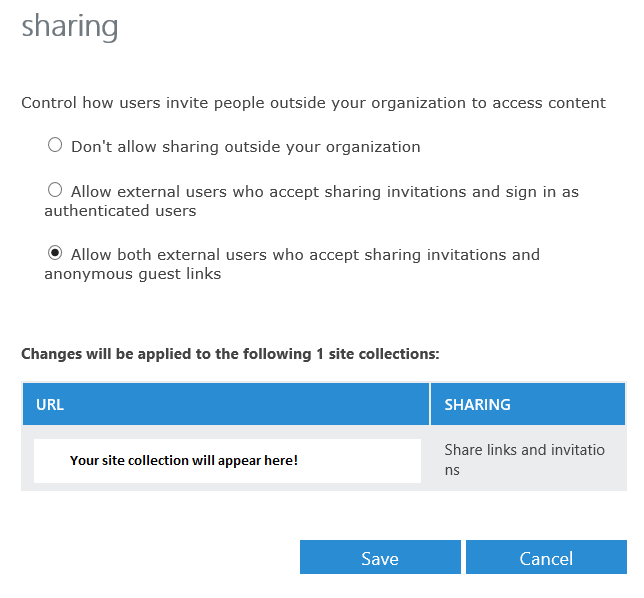Click the SHARING column header
The height and width of the screenshot is (598, 644).
tap(477, 405)
